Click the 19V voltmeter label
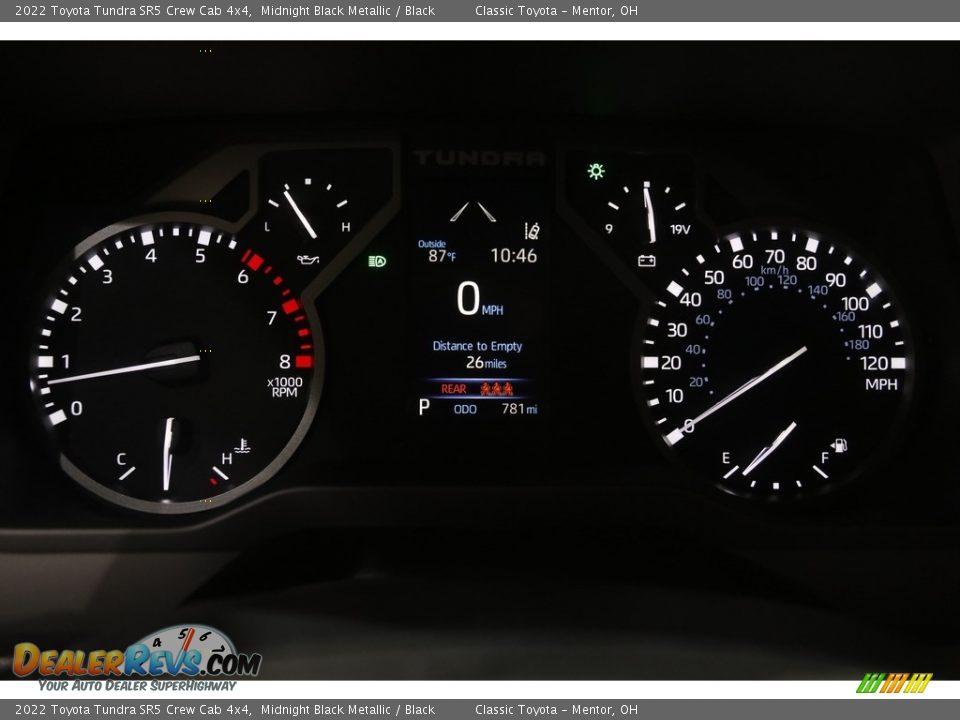This screenshot has width=960, height=720. tap(680, 229)
